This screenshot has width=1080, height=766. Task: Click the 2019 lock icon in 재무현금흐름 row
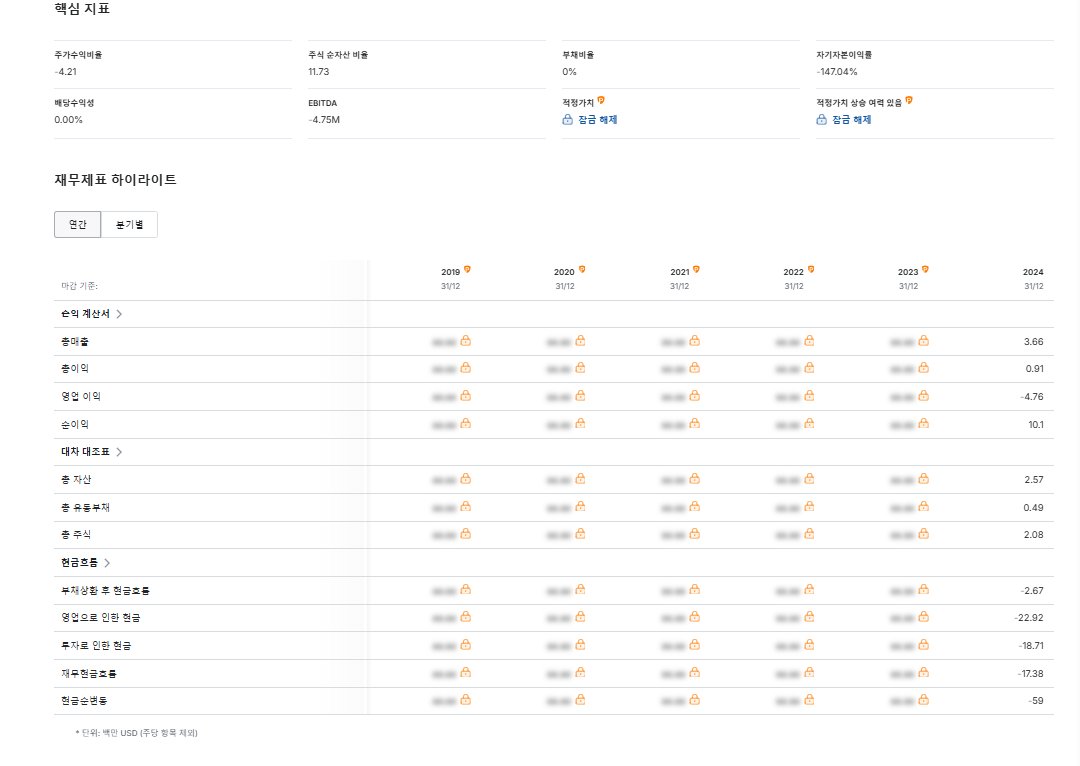[x=466, y=672]
